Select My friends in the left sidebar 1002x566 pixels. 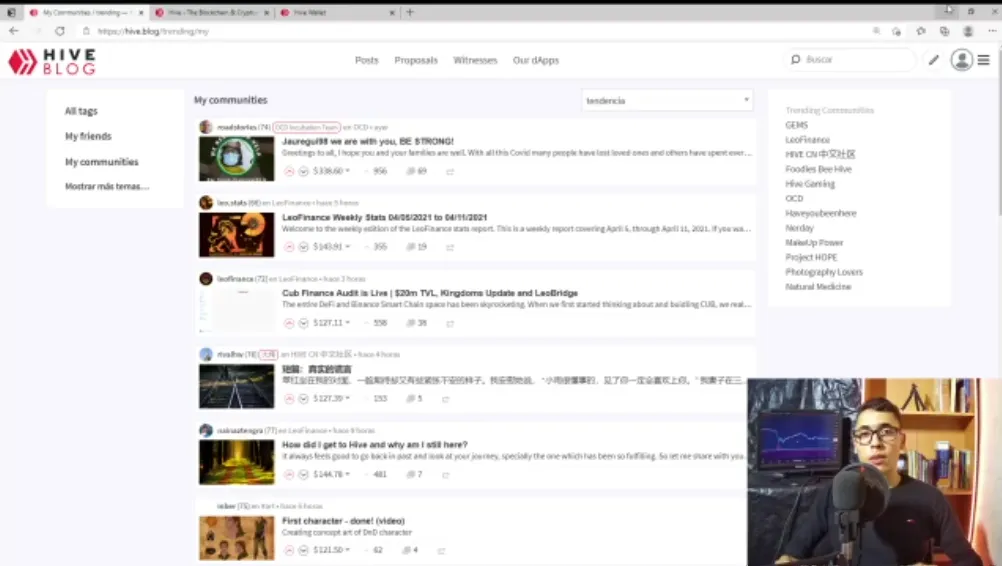pyautogui.click(x=88, y=137)
